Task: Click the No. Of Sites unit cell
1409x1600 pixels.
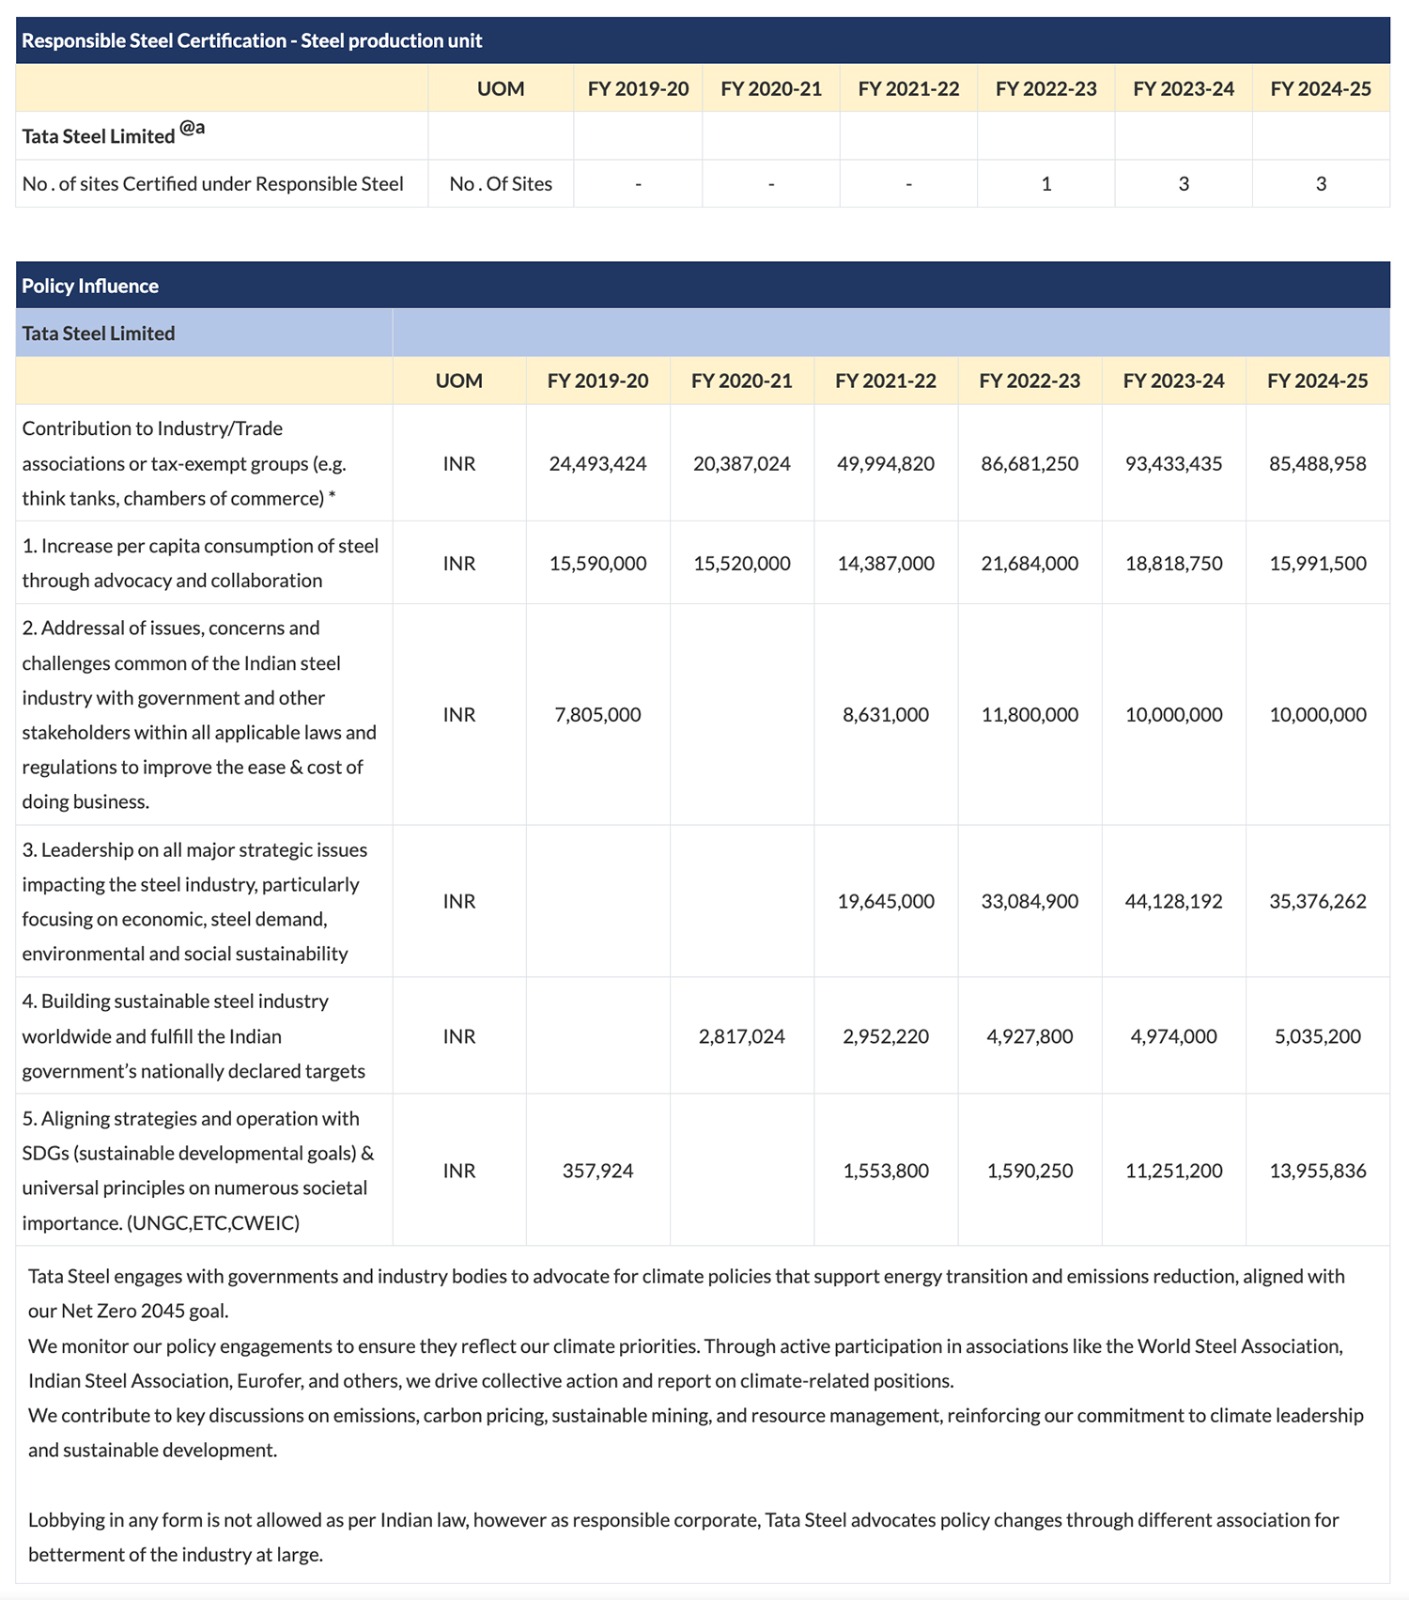Action: click(x=500, y=184)
